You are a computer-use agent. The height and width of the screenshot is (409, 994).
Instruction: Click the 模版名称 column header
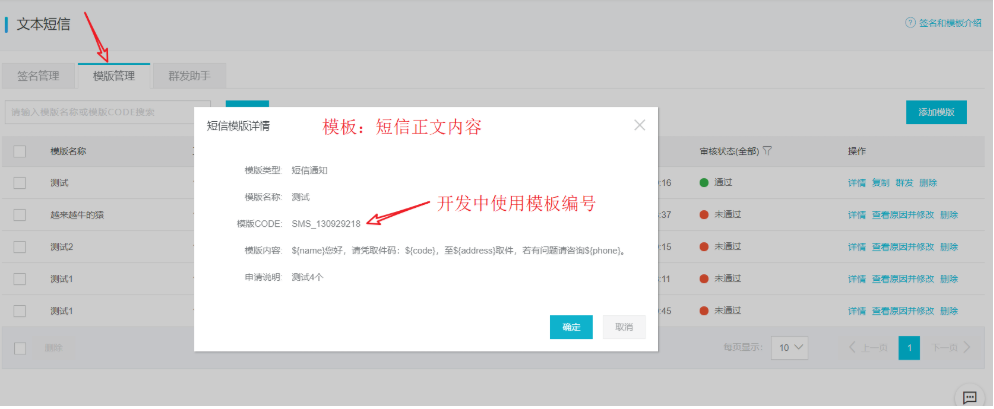[68, 151]
